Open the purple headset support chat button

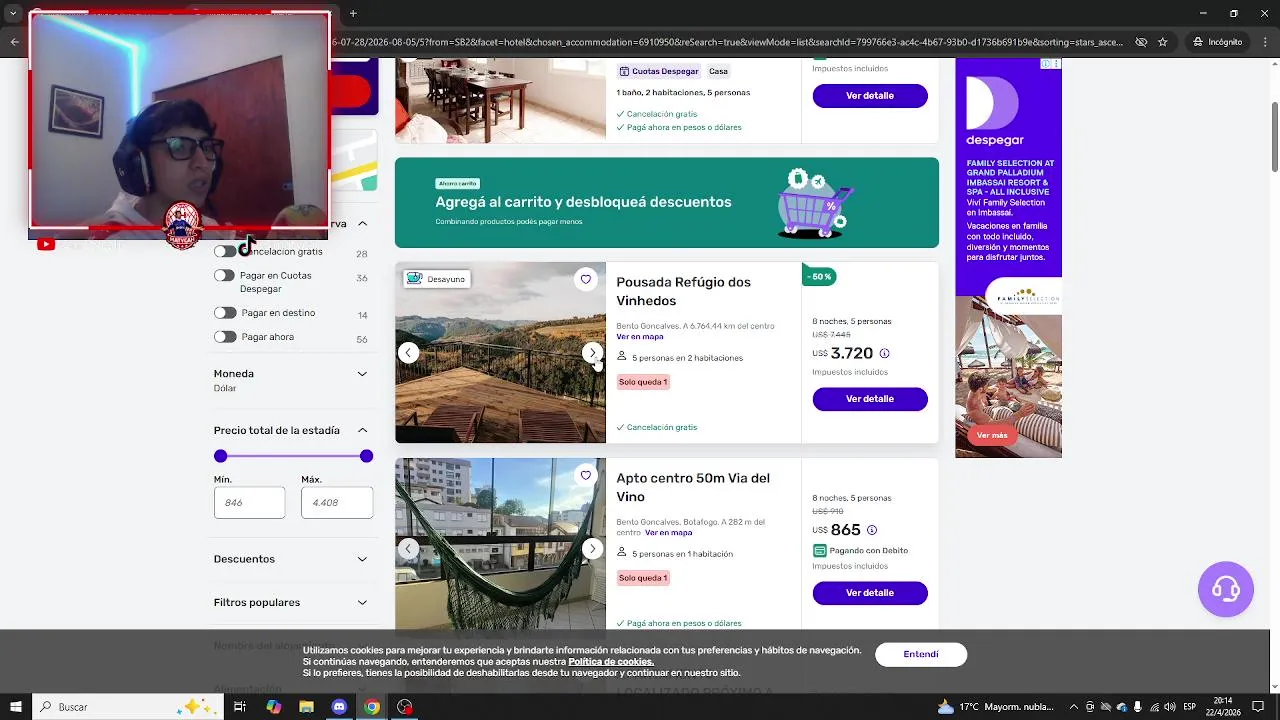coord(1226,589)
